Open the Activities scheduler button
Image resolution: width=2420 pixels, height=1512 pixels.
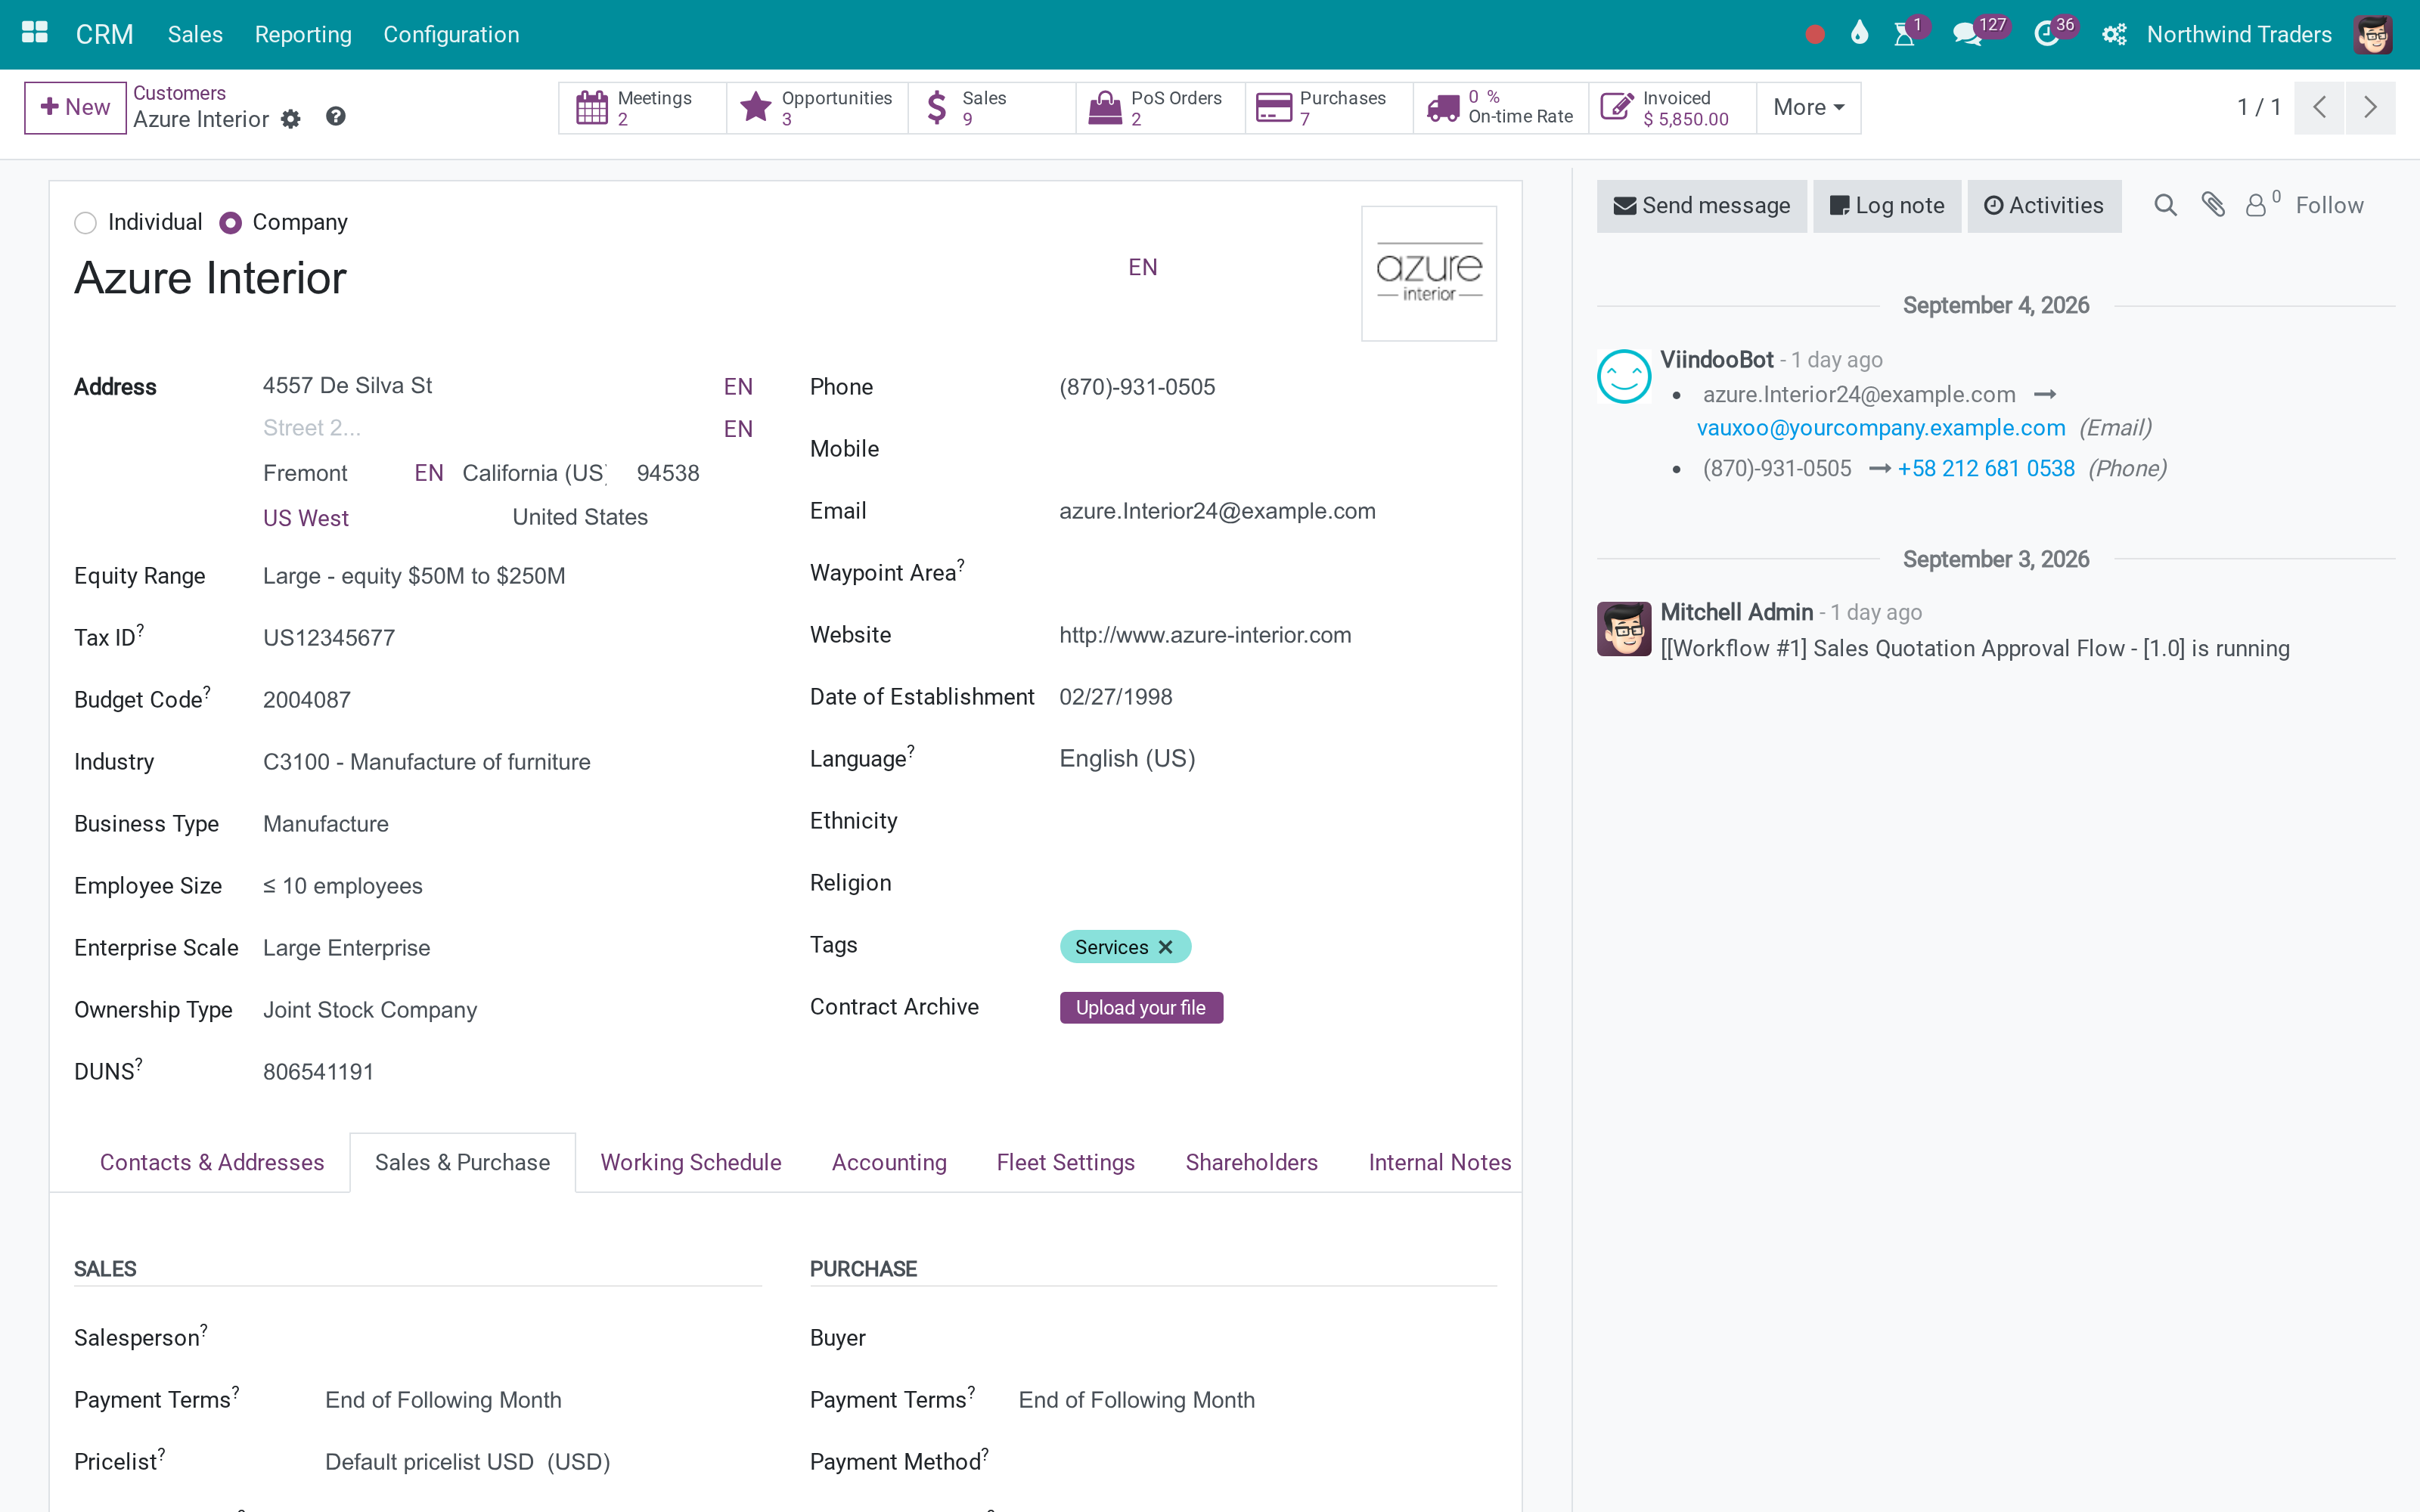tap(2044, 206)
